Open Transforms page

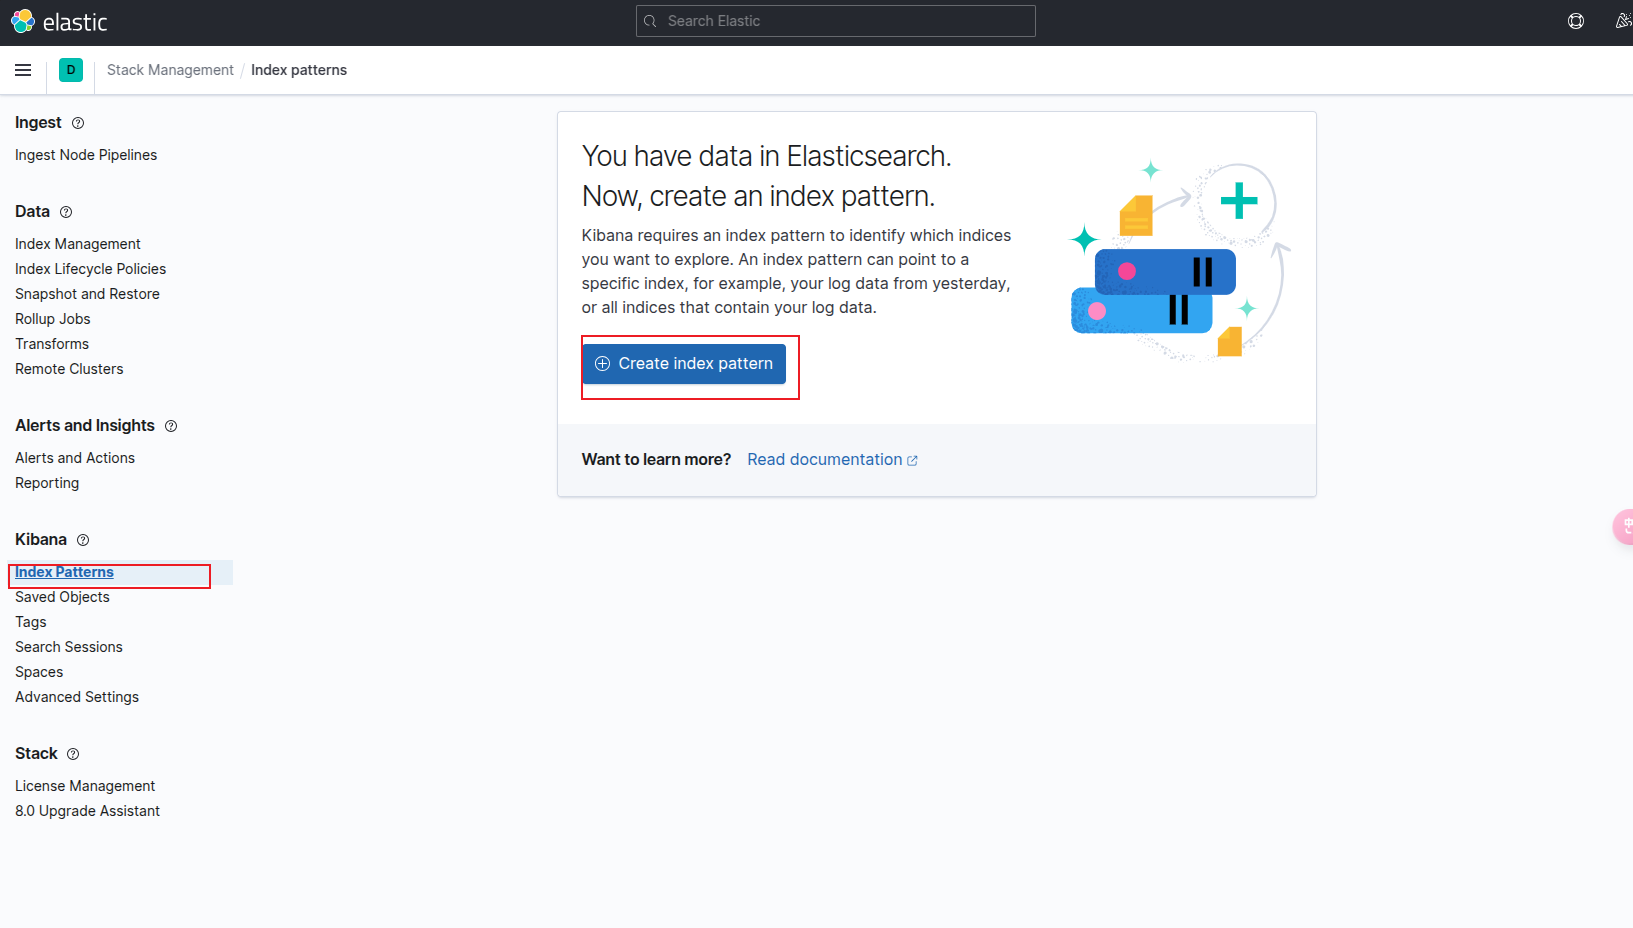point(52,344)
